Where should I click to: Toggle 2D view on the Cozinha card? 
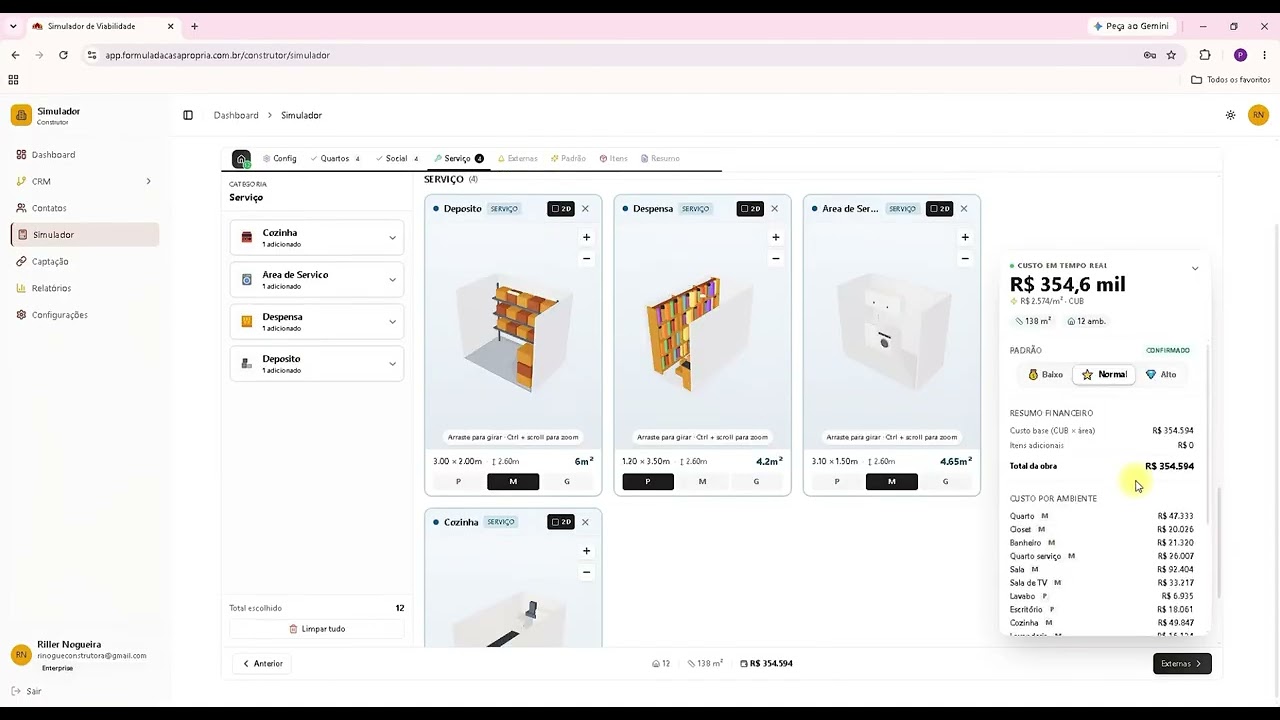pyautogui.click(x=560, y=522)
